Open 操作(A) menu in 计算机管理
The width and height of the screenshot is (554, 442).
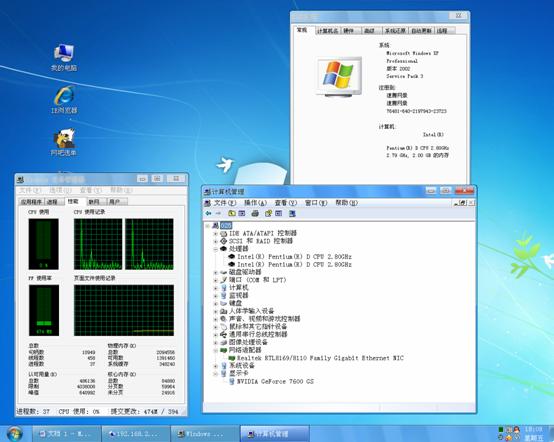pyautogui.click(x=255, y=203)
